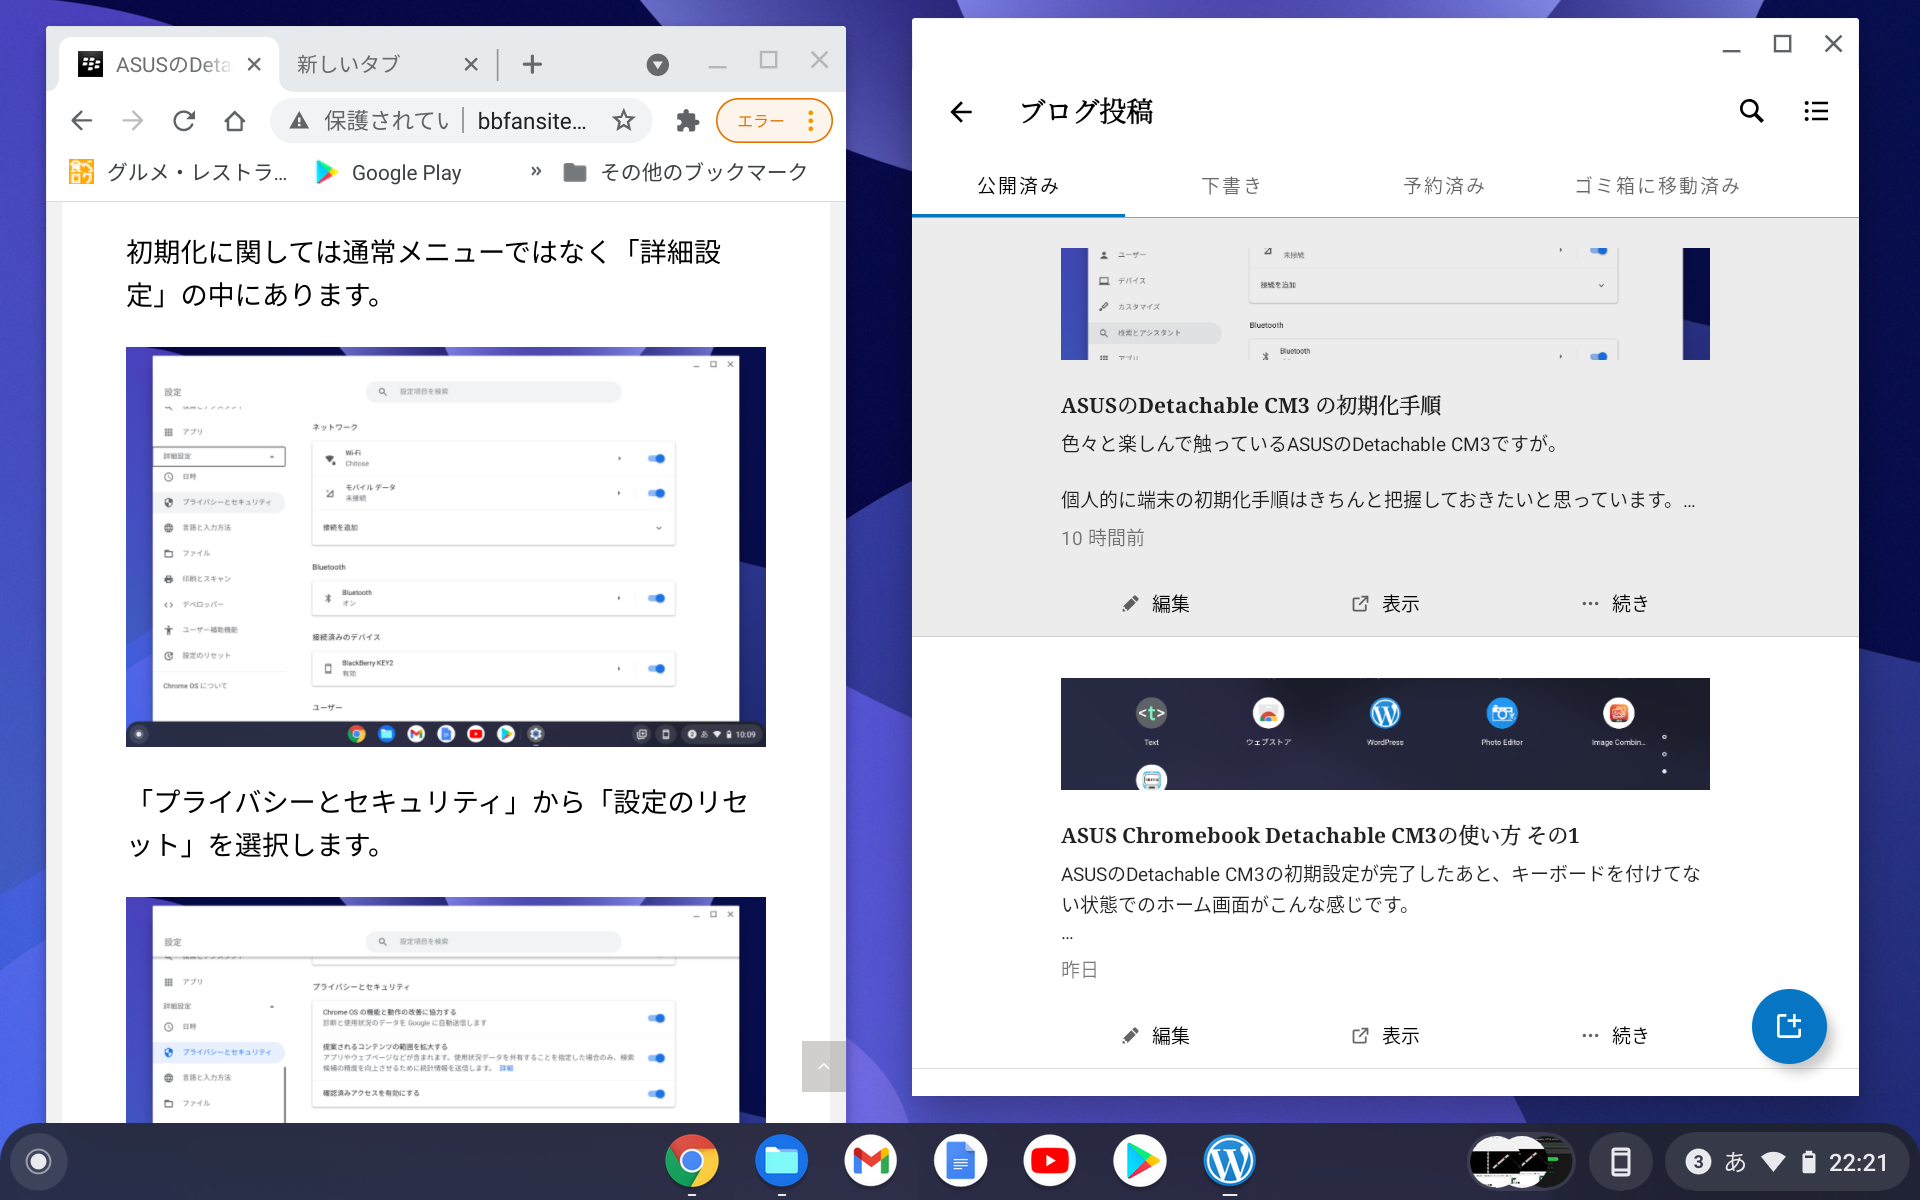Screen dimensions: 1920x1200
Task: Open ゴミ箱に移動済み tab
Action: coord(1657,186)
